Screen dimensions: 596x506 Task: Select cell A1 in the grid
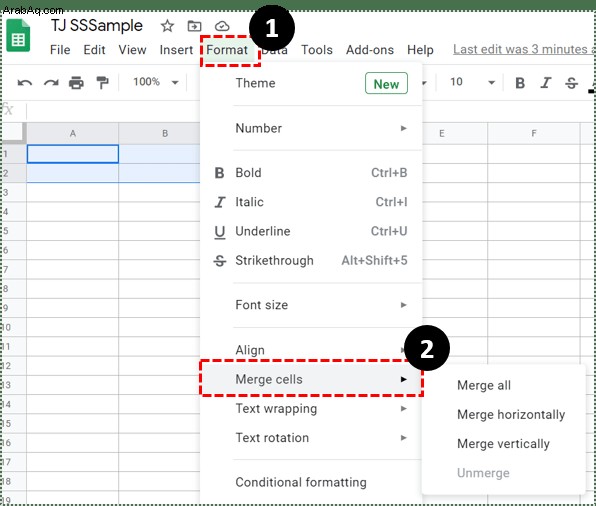(73, 154)
